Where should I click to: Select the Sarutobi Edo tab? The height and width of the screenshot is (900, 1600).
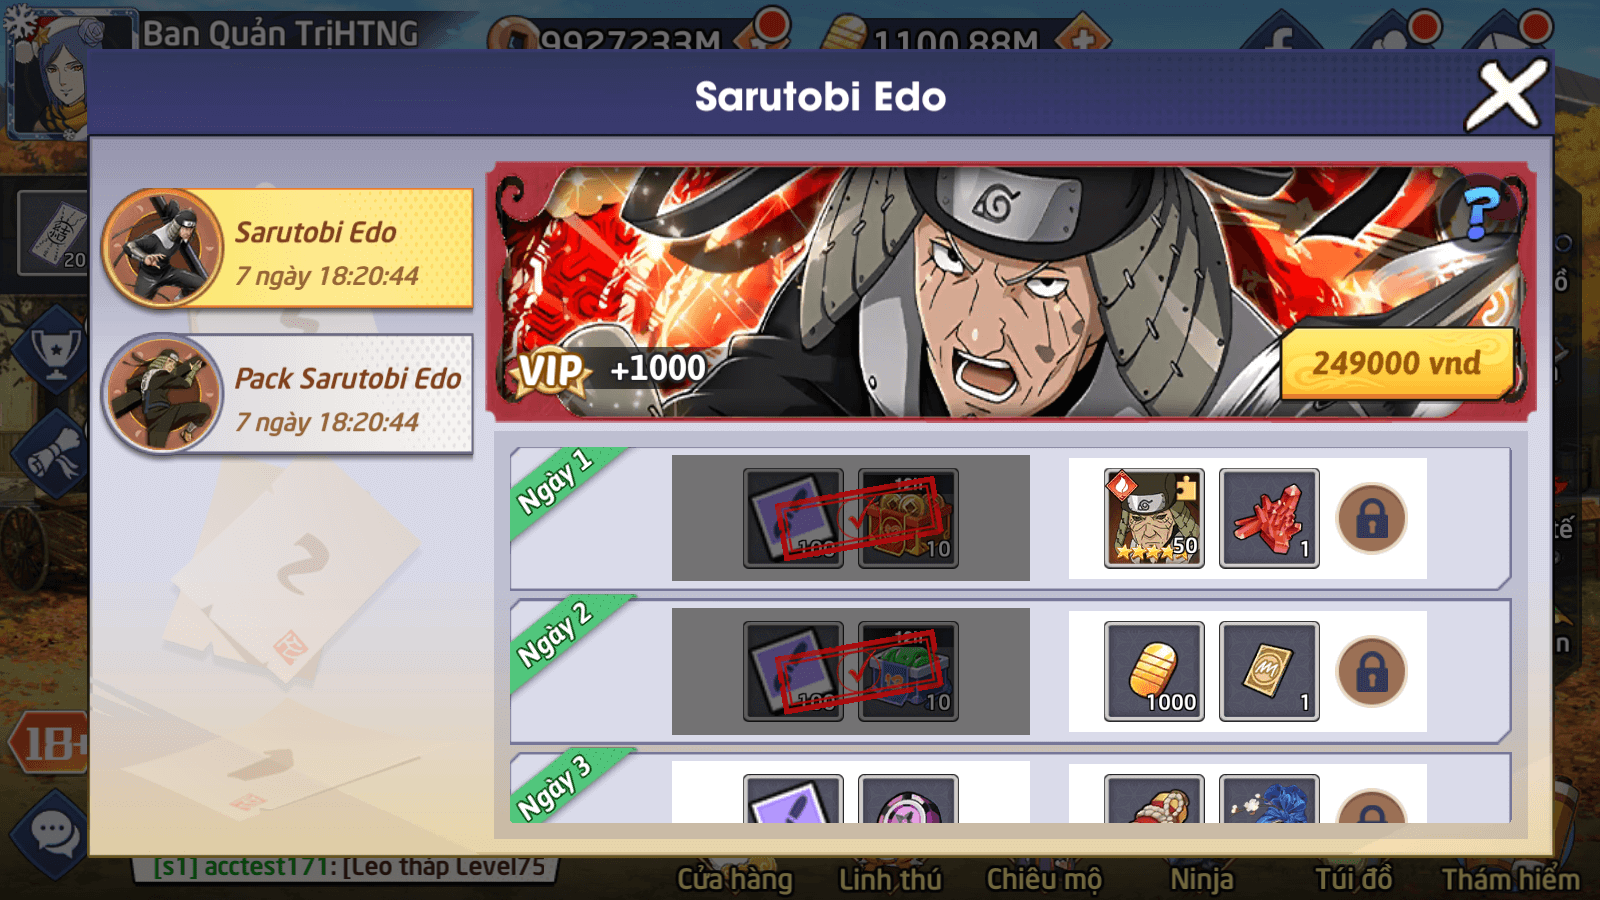tap(287, 248)
